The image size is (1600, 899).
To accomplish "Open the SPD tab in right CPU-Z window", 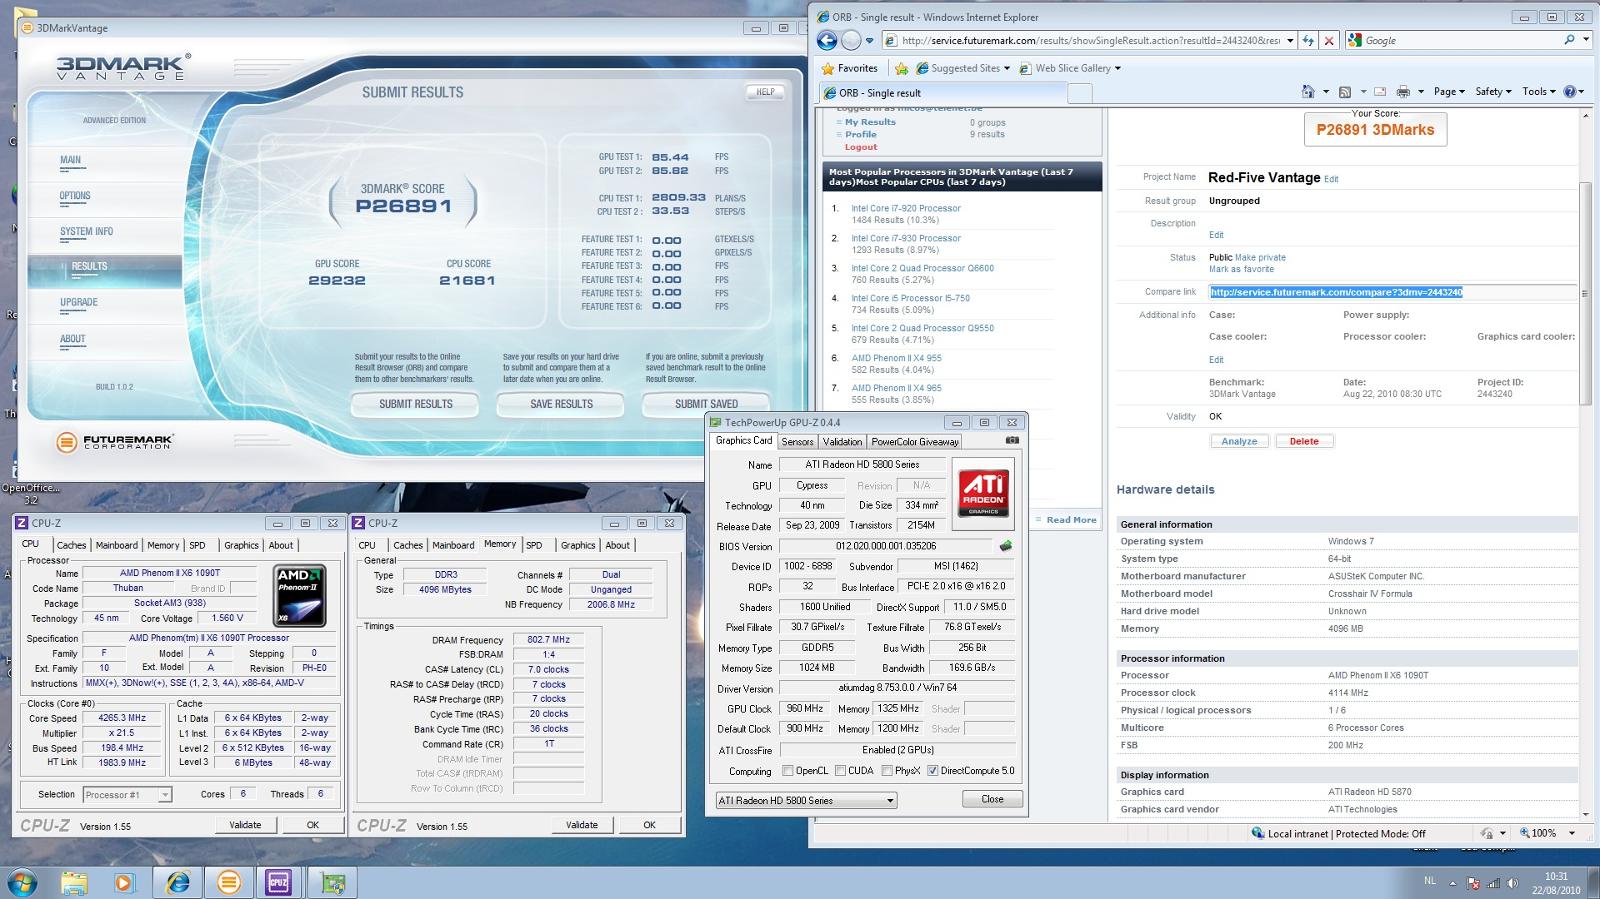I will [x=534, y=545].
